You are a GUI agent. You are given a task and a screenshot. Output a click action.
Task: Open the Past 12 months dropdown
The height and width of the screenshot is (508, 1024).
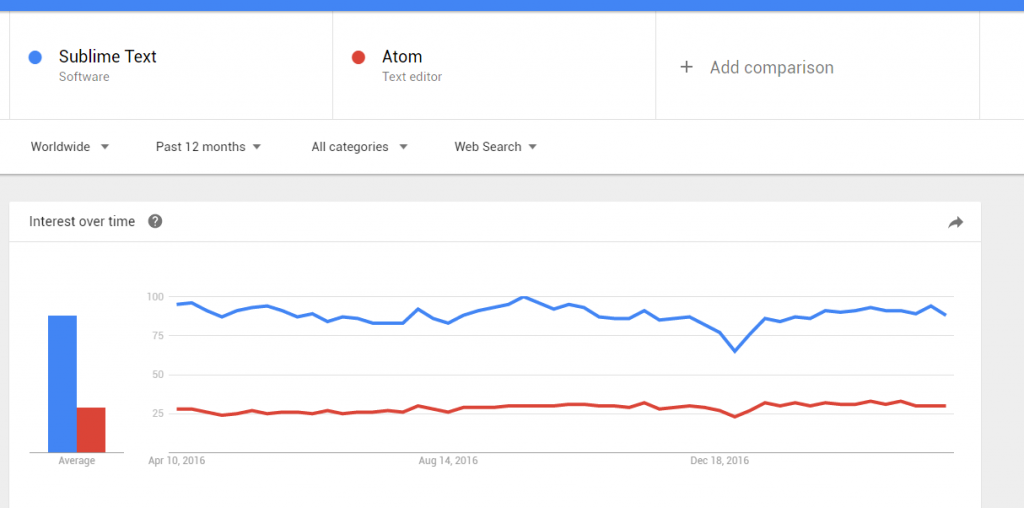click(x=208, y=147)
